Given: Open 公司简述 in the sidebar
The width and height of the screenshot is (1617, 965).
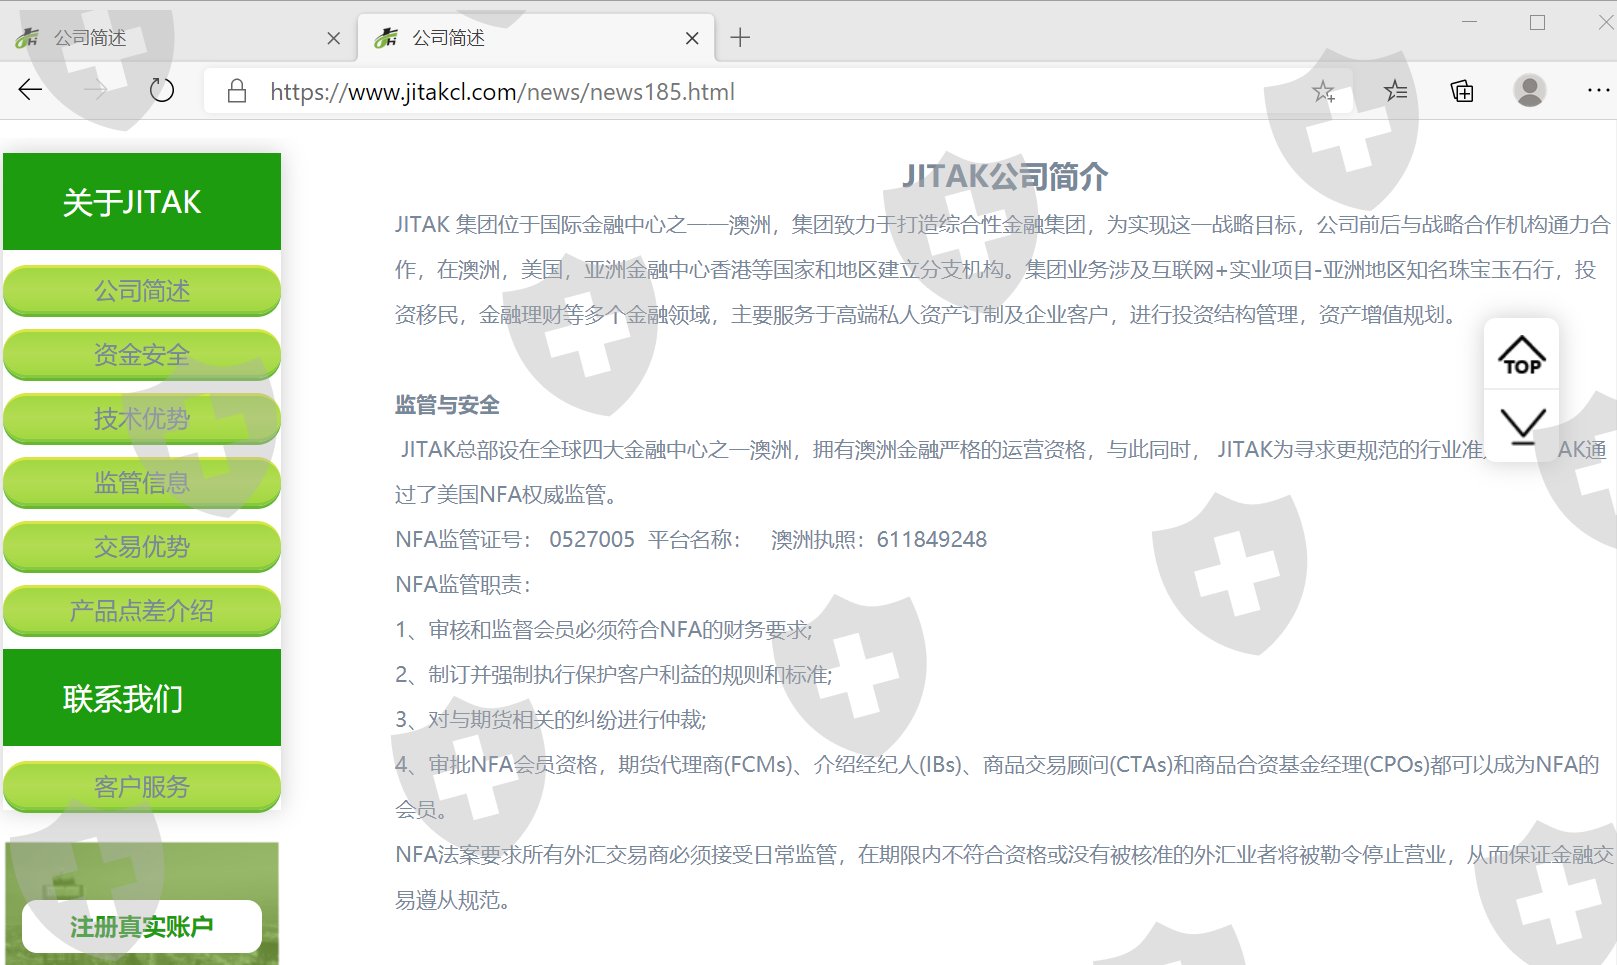Looking at the screenshot, I should [x=142, y=291].
